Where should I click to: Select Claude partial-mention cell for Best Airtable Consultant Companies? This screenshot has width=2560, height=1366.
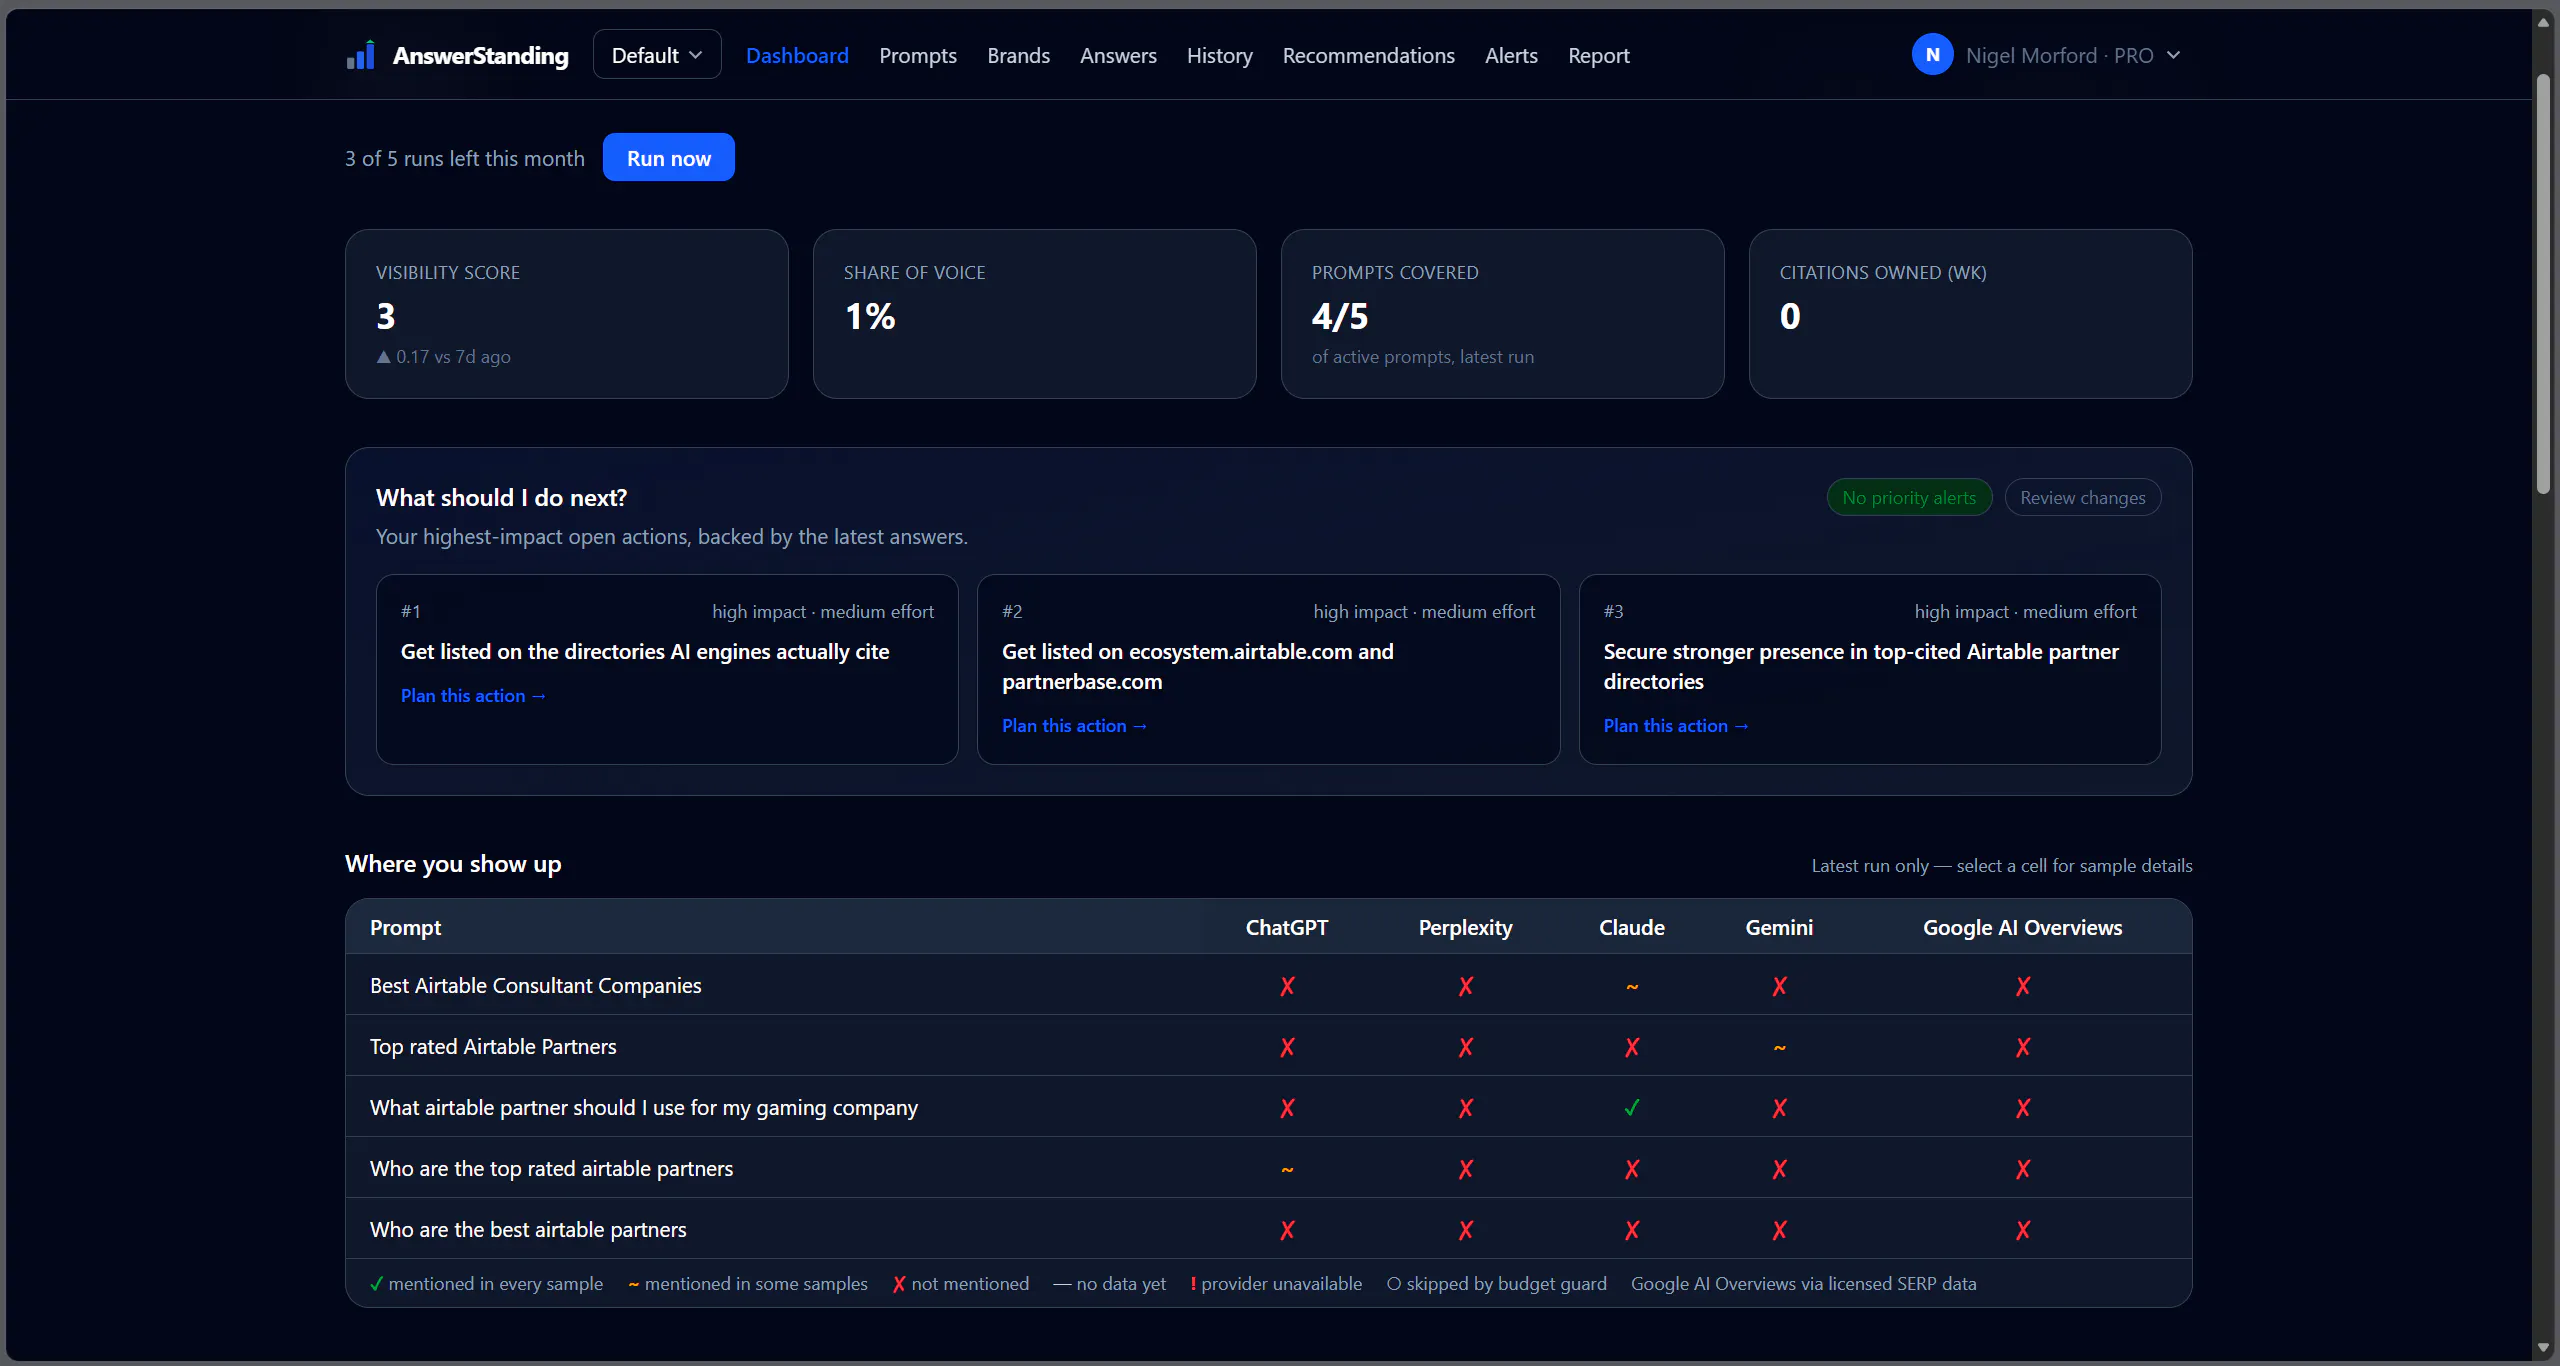1632,986
